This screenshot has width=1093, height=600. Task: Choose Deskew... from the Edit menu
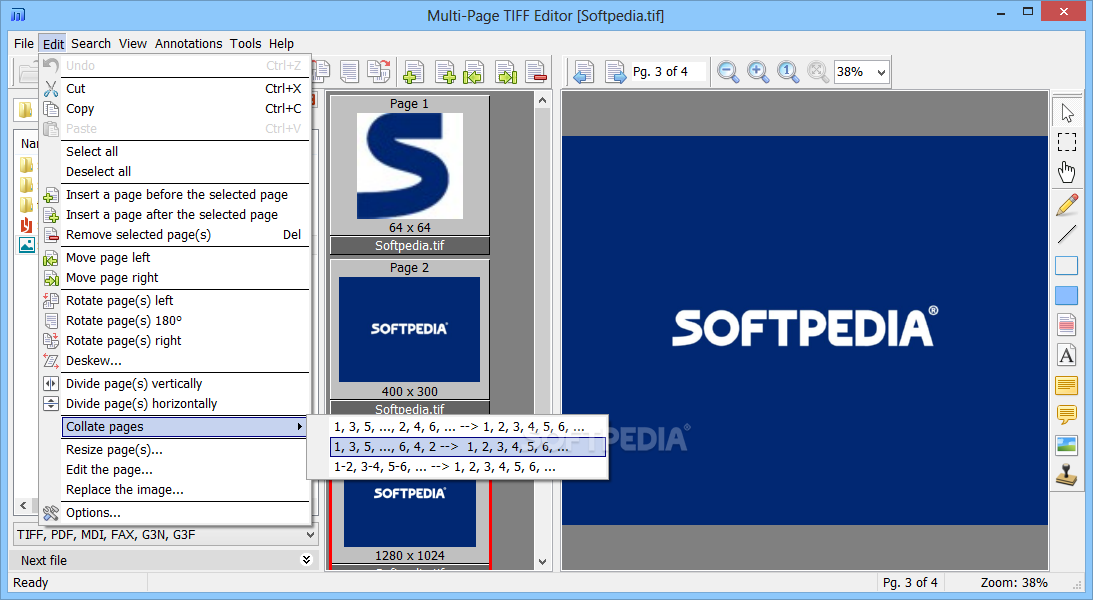point(174,361)
